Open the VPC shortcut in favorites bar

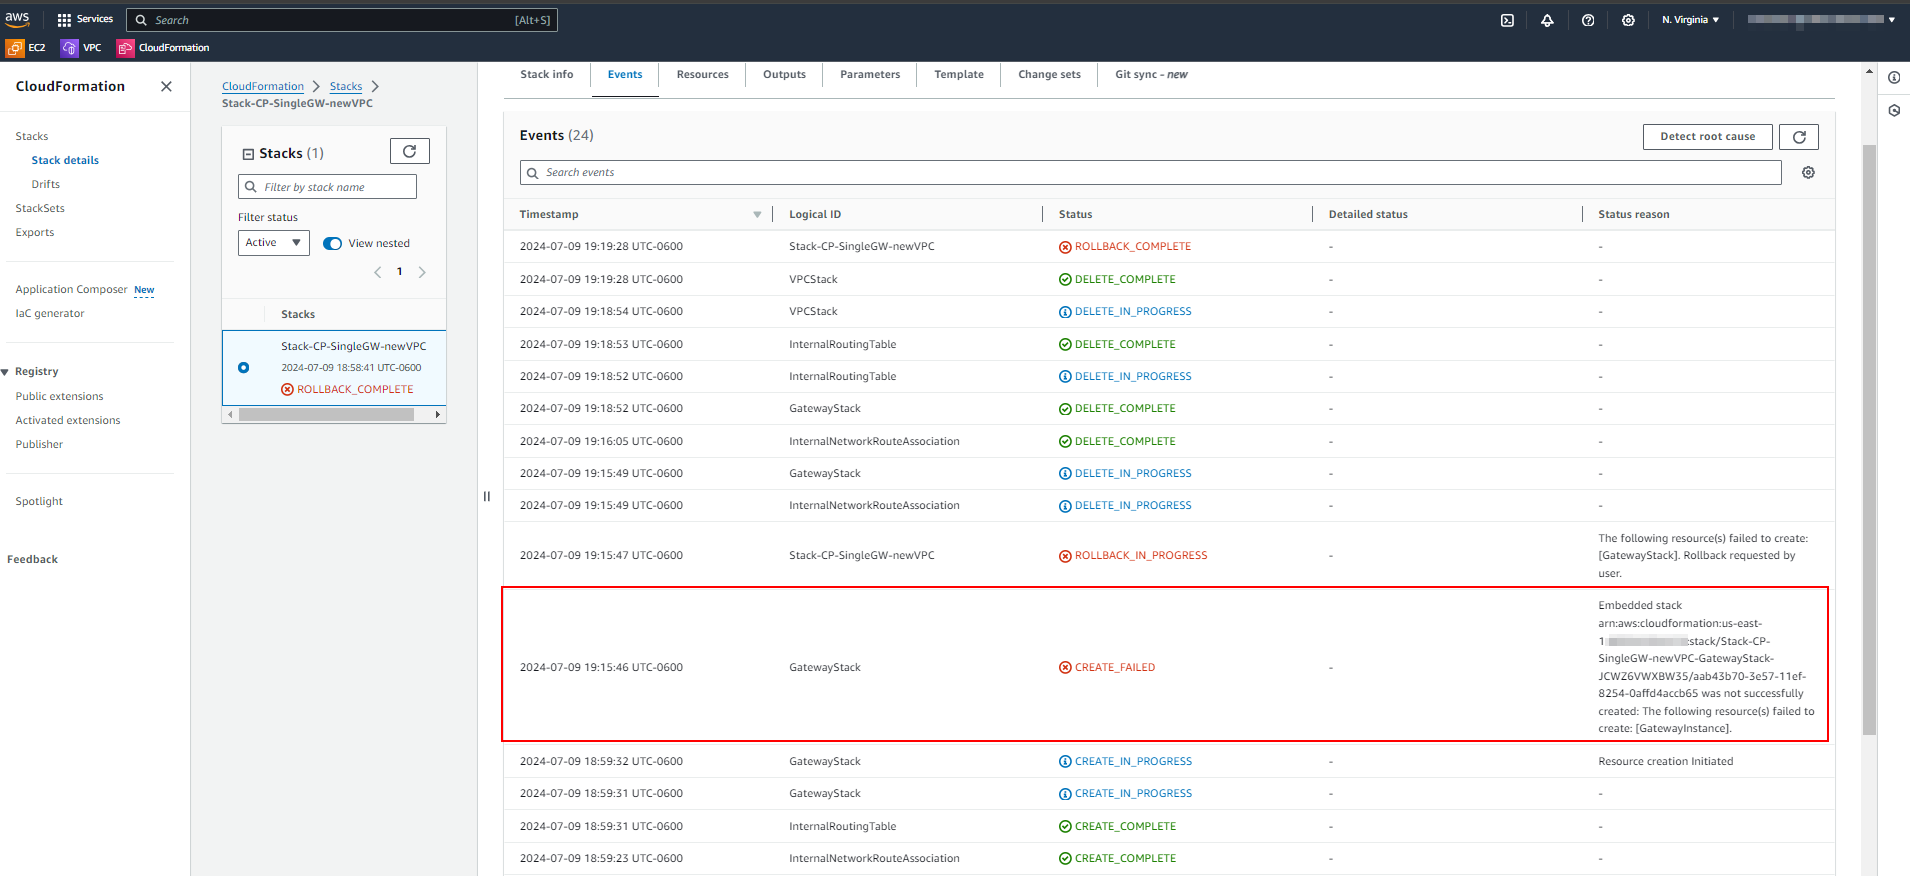(x=81, y=47)
